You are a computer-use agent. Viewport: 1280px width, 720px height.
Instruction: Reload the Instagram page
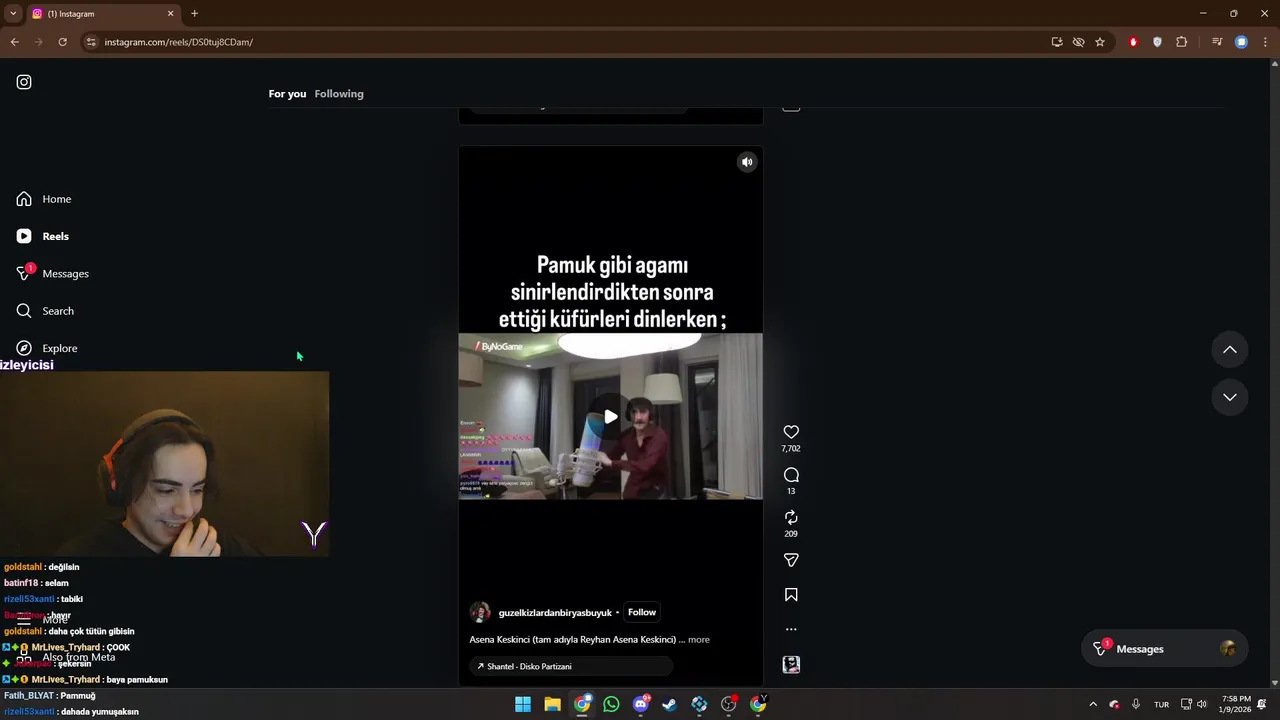(62, 42)
